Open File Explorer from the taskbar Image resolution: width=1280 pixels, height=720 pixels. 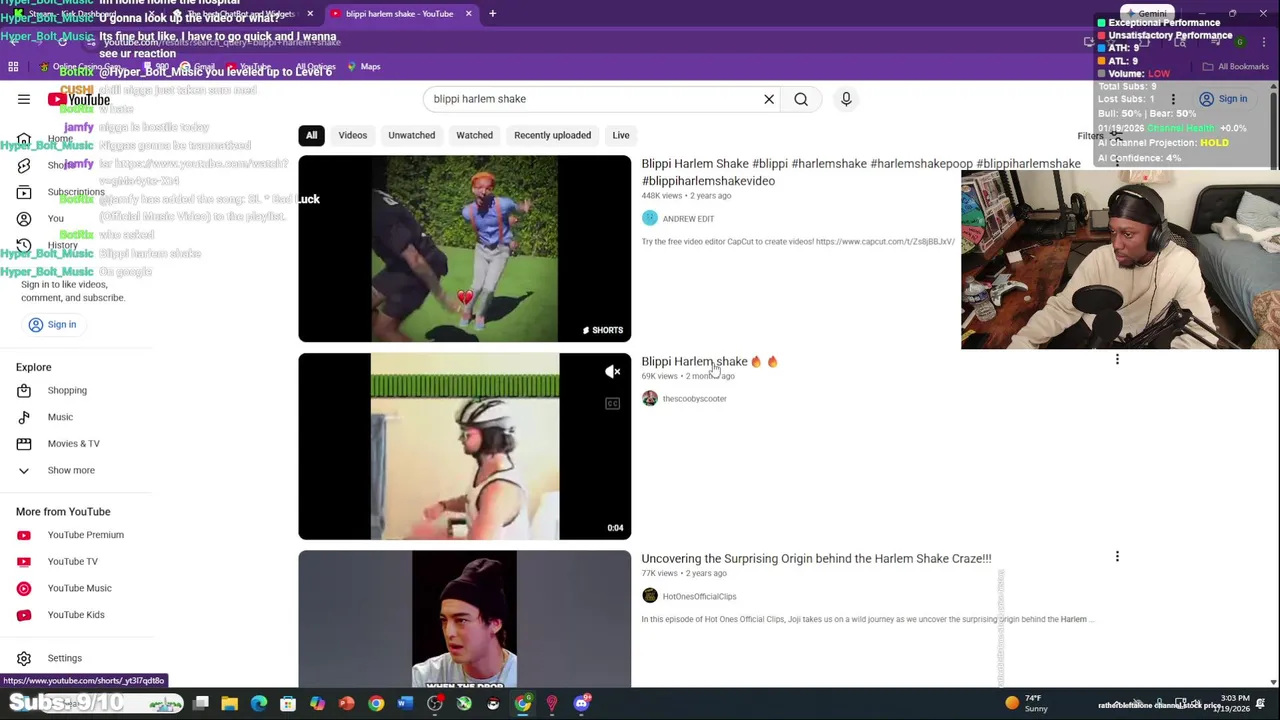click(x=229, y=704)
